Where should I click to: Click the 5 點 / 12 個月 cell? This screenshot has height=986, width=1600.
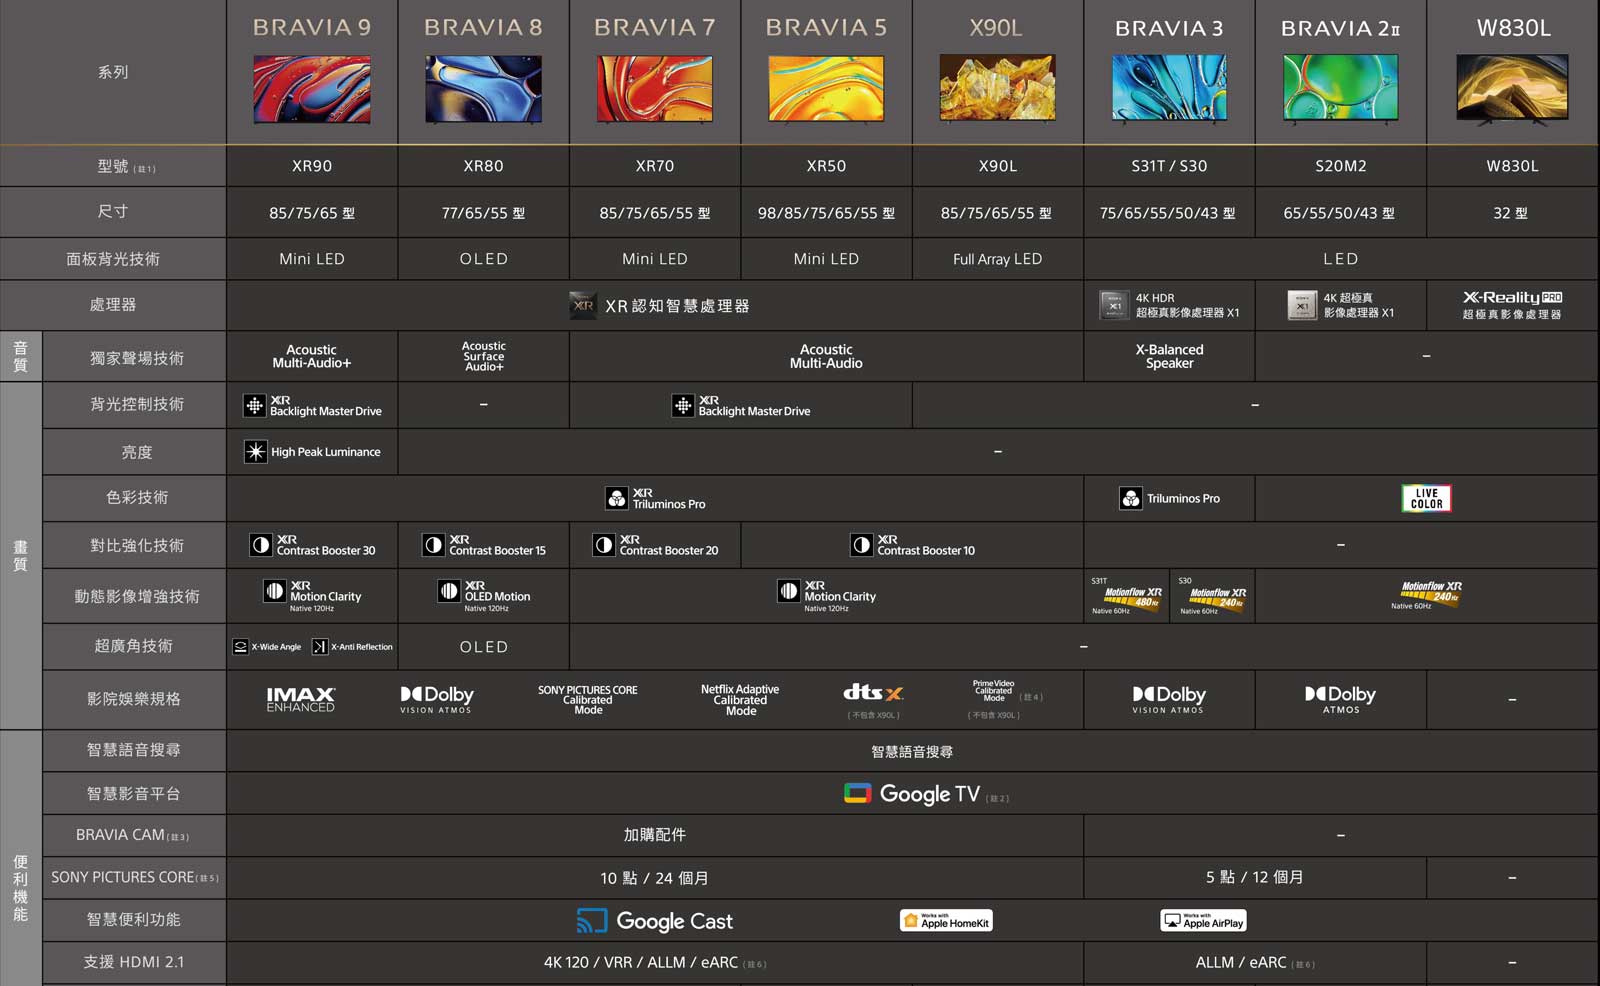pyautogui.click(x=1255, y=877)
